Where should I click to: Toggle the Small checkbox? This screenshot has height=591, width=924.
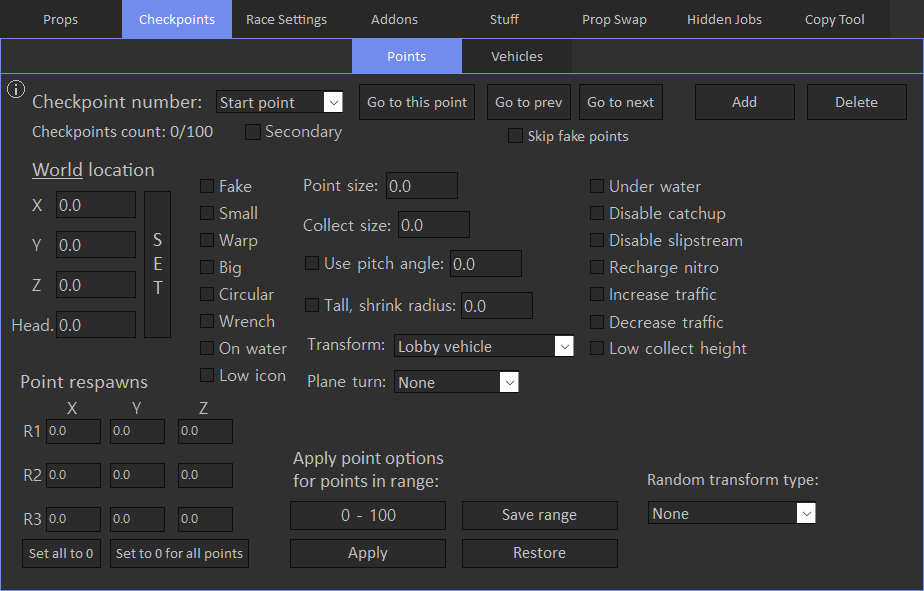point(207,213)
